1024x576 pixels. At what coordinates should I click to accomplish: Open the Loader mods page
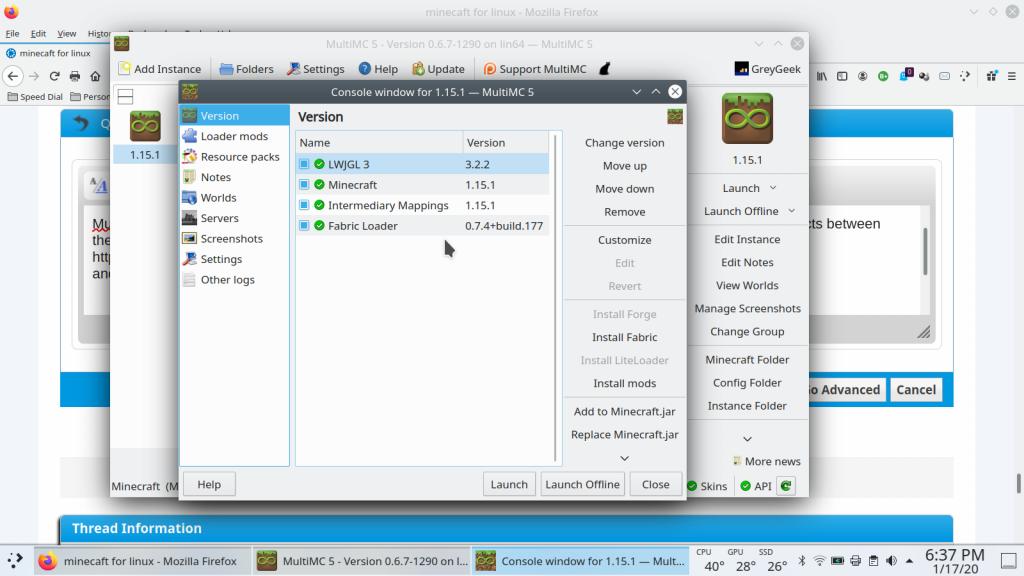click(234, 136)
